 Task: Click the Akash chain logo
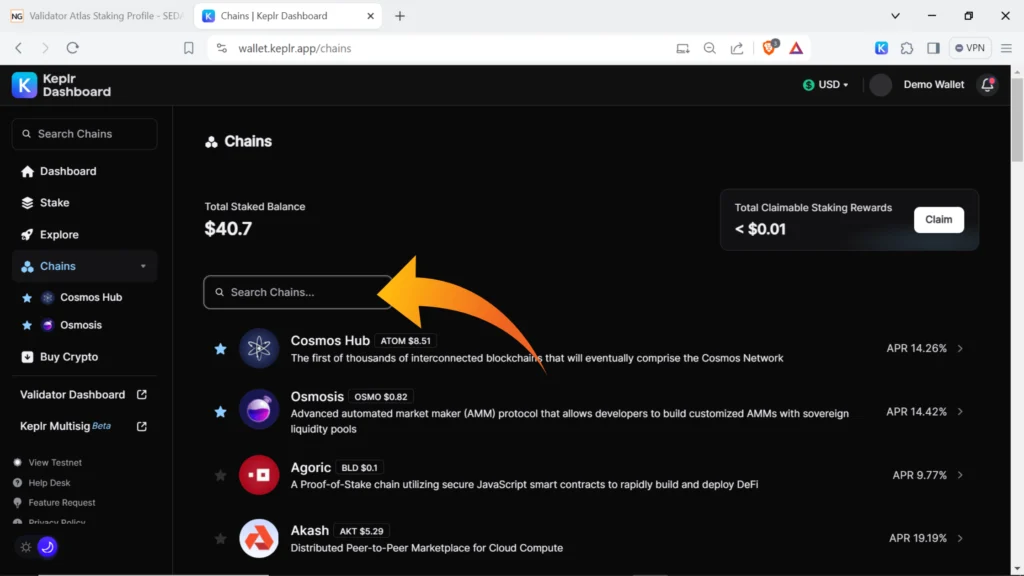259,538
